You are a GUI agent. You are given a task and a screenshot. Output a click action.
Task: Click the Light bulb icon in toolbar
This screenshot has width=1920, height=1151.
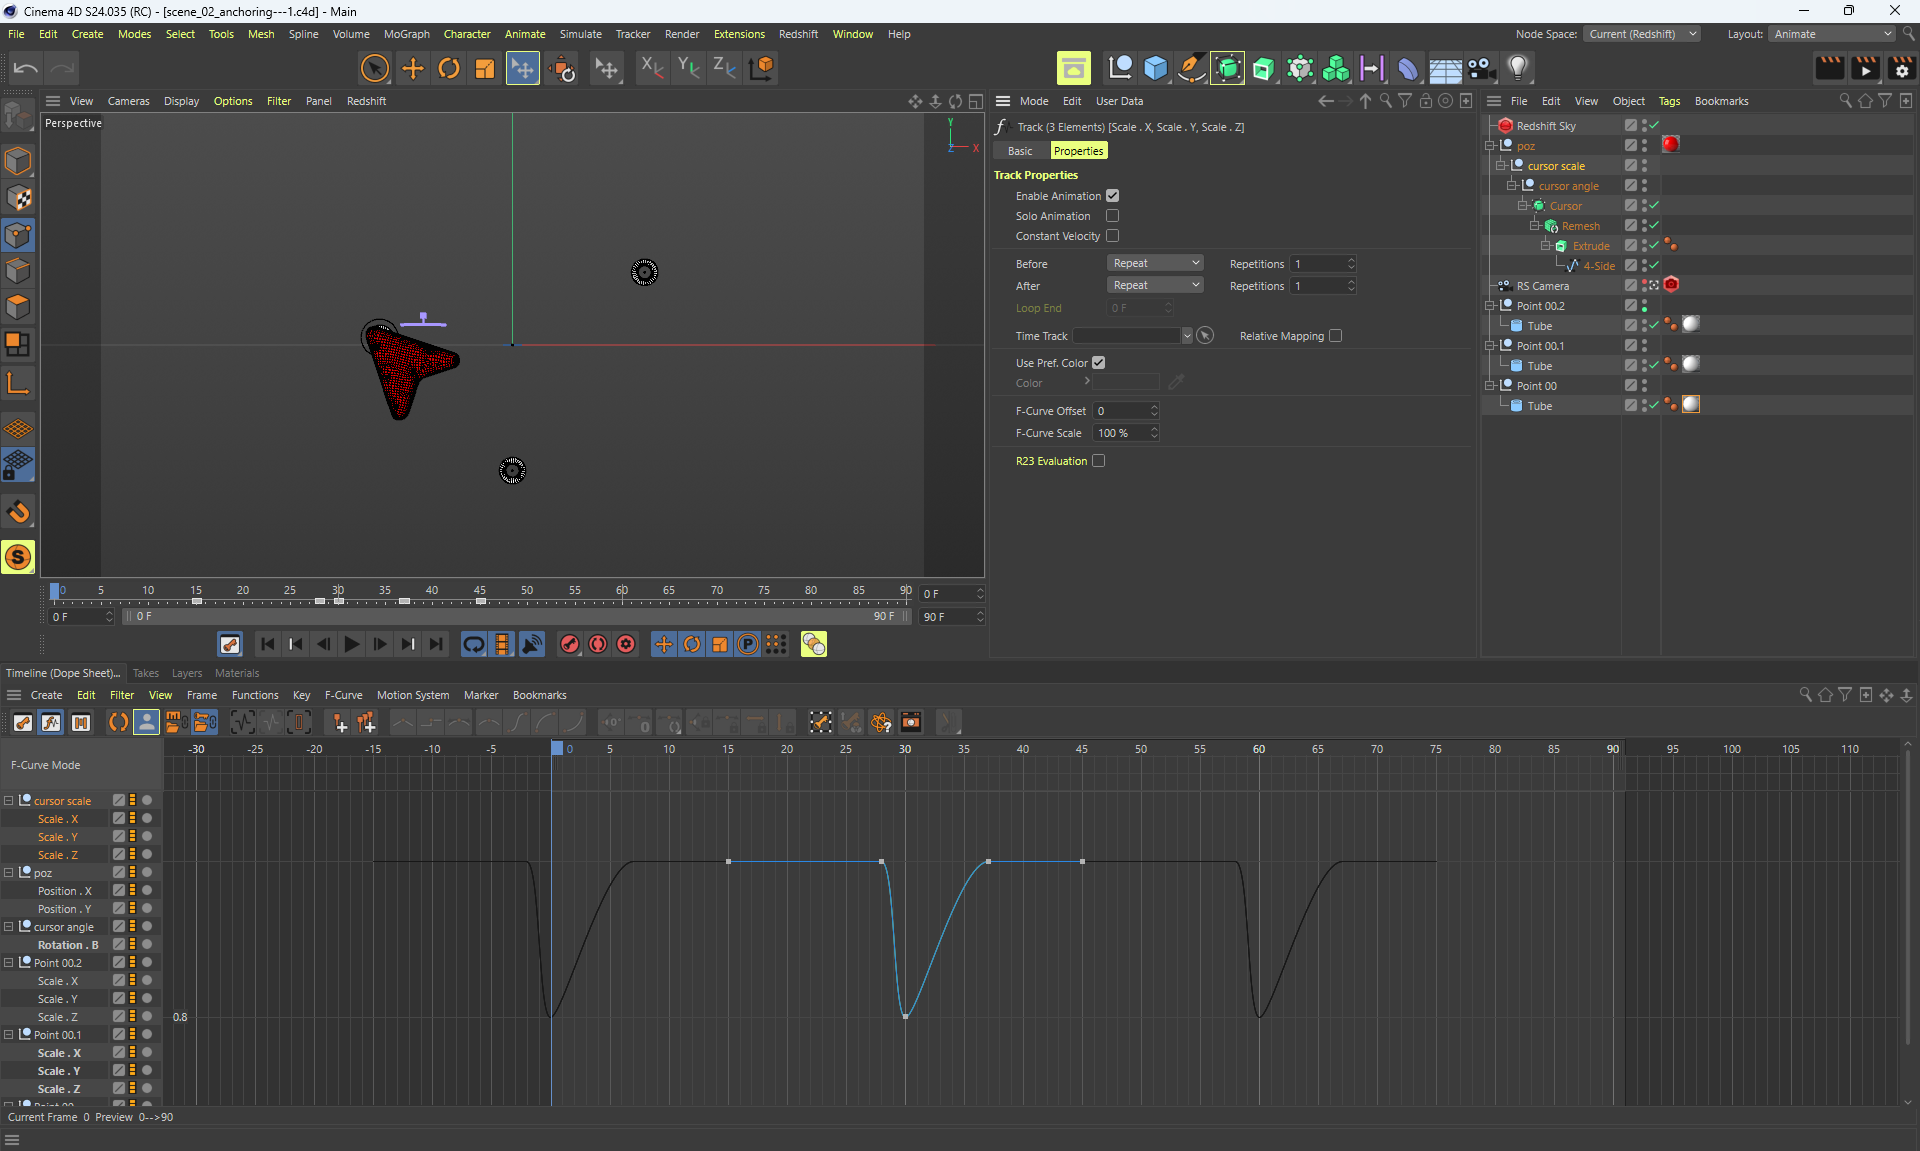pos(1518,68)
